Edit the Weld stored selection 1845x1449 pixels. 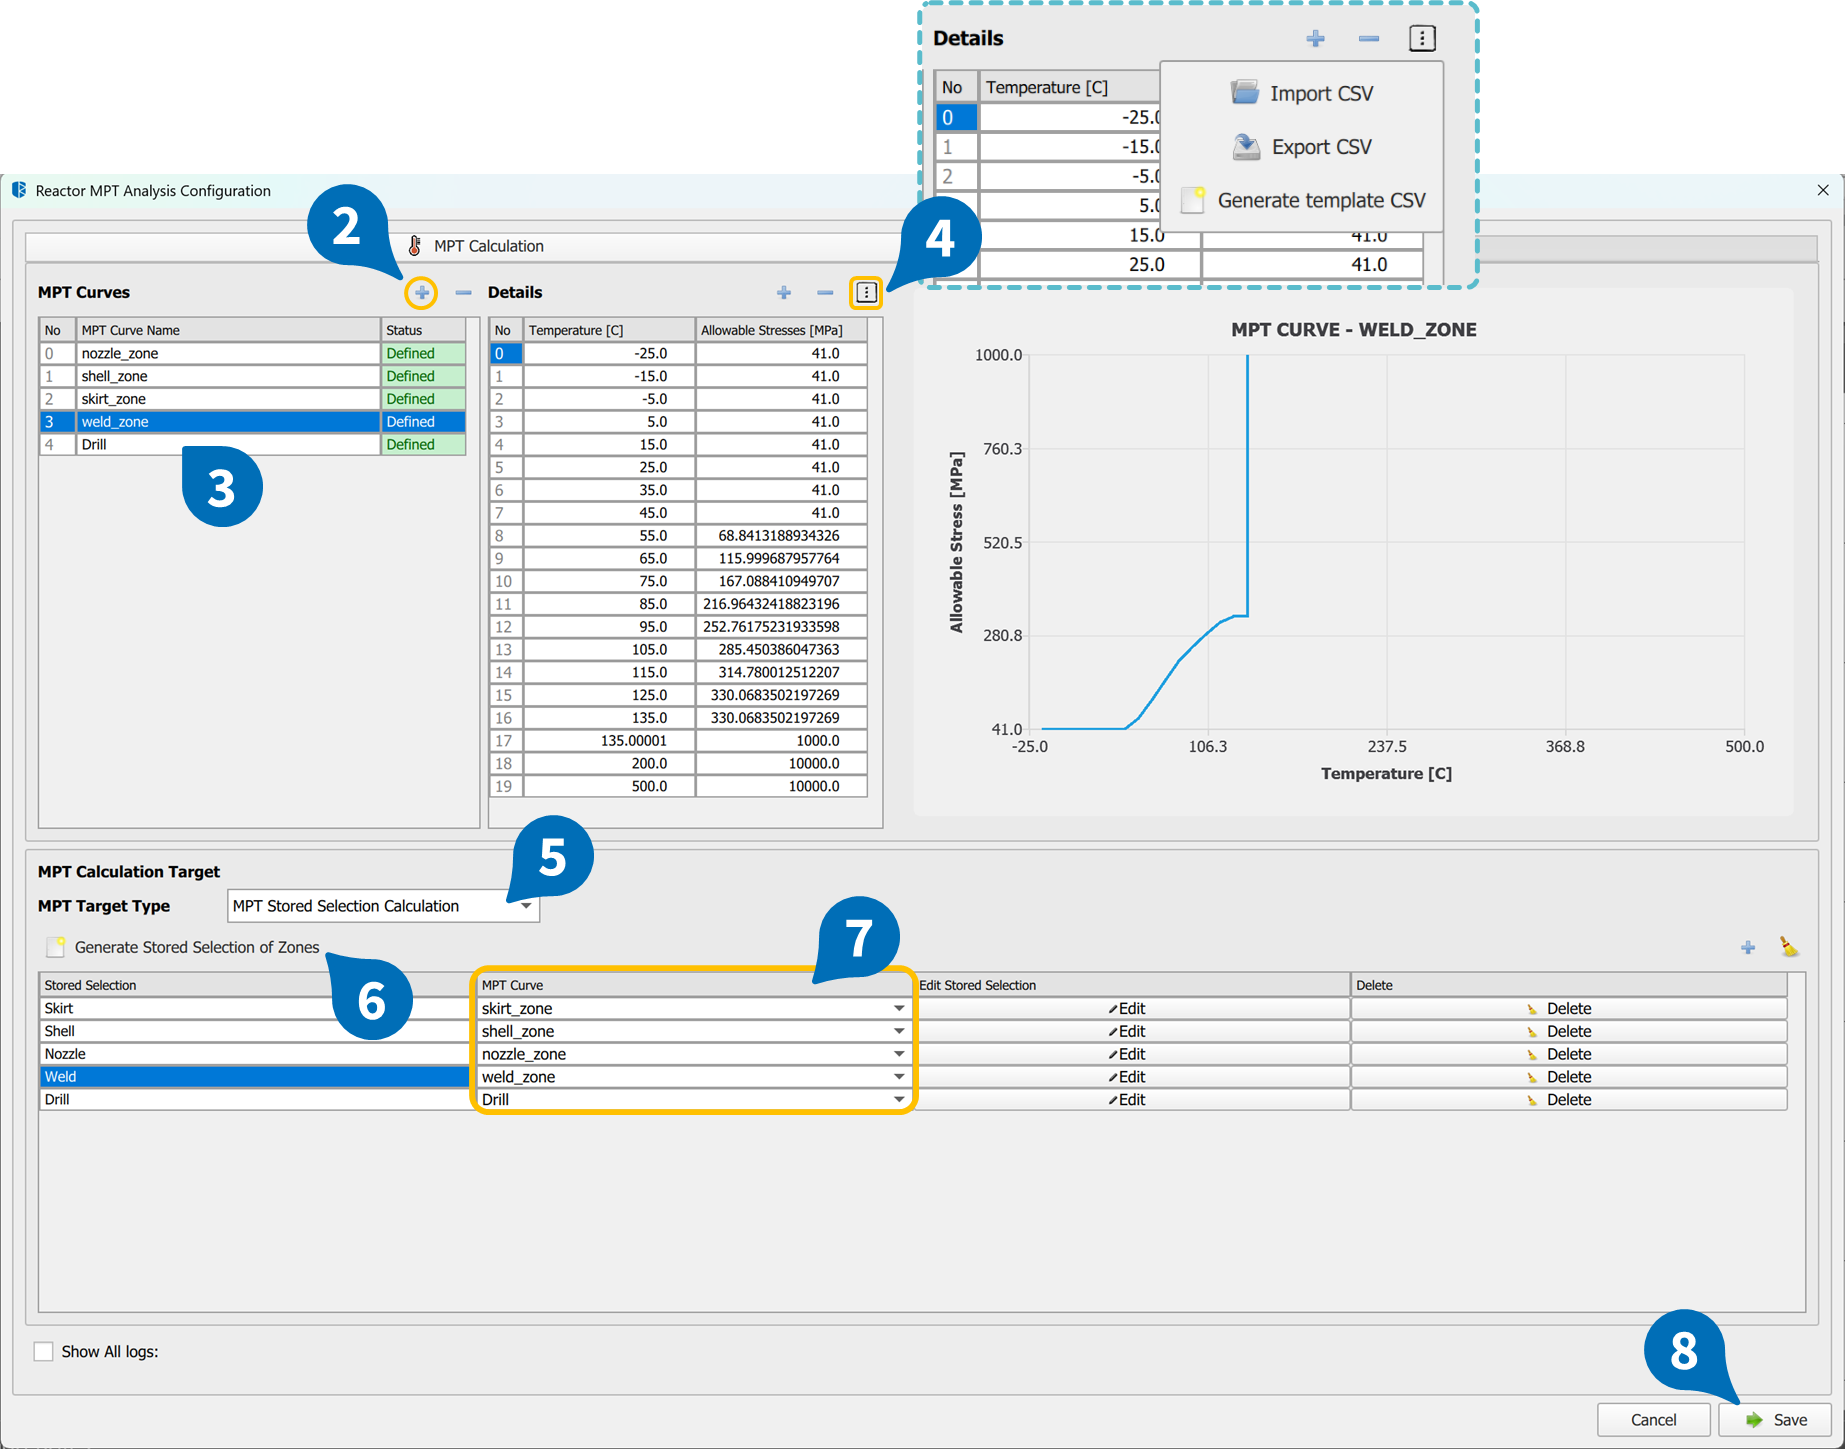tap(1131, 1077)
